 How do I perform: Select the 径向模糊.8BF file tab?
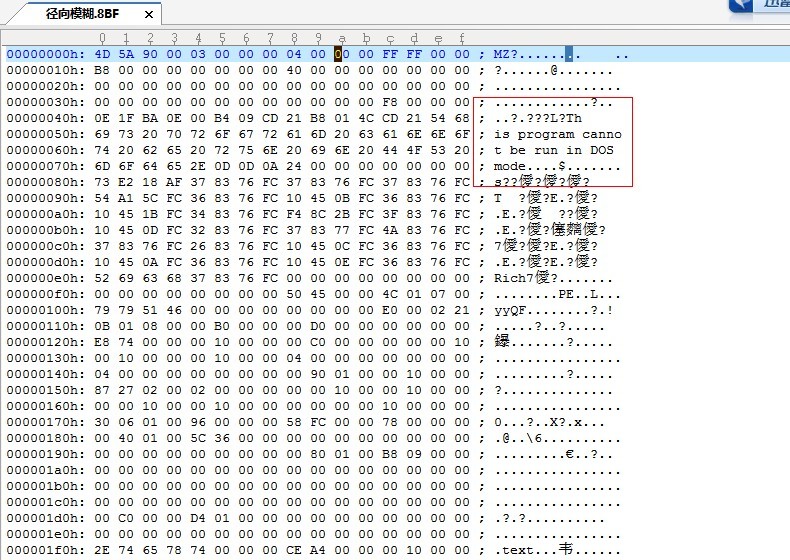pos(83,14)
